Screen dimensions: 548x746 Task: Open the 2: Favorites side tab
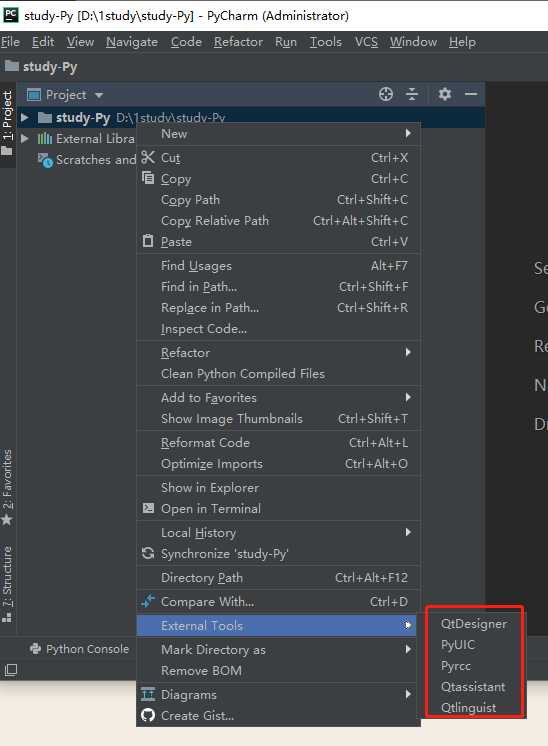click(7, 487)
